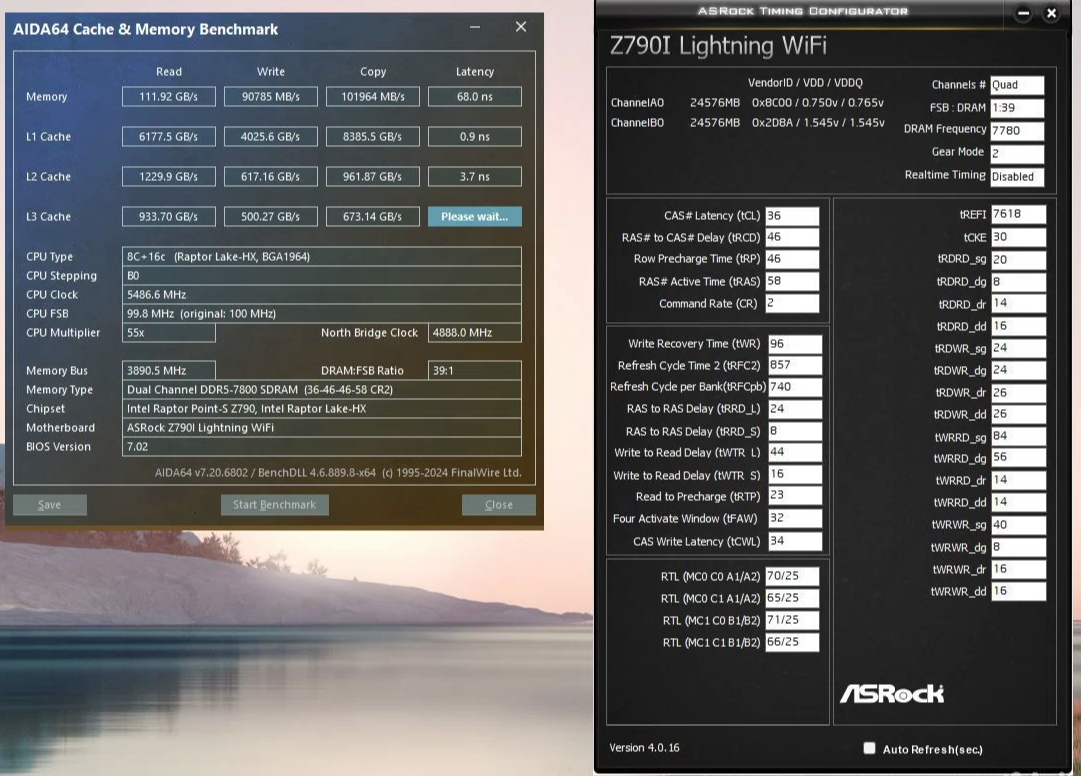Click the L1 Cache Read value 6177.5 GB/s
This screenshot has height=776, width=1081.
(x=169, y=136)
